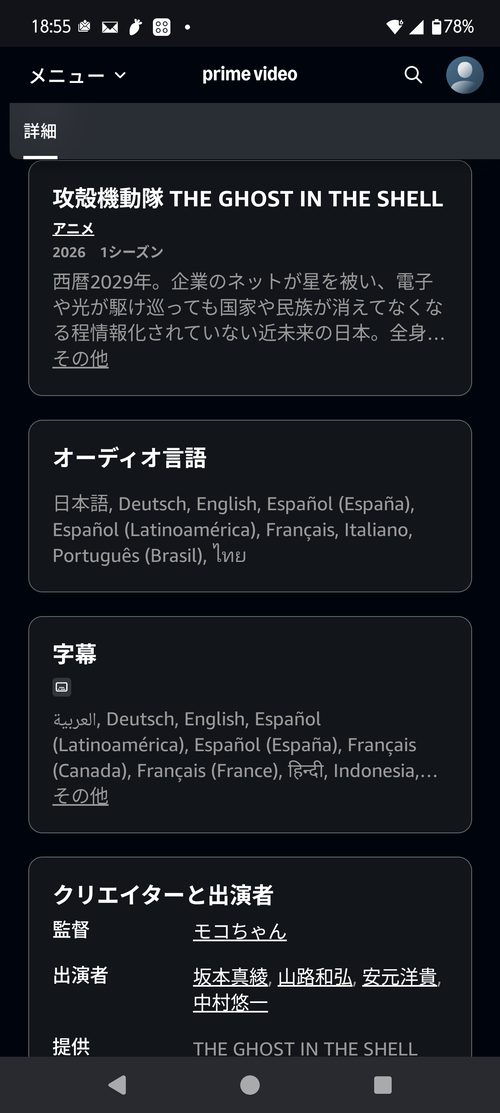
Task: Expand synopsis with その他 link
Action: (x=80, y=358)
